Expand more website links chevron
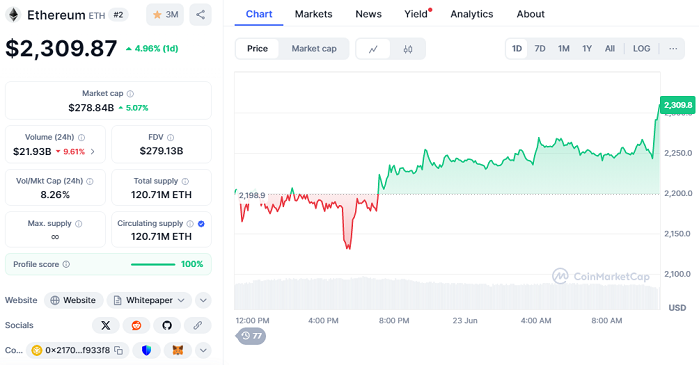Image resolution: width=699 pixels, height=365 pixels. coord(203,300)
